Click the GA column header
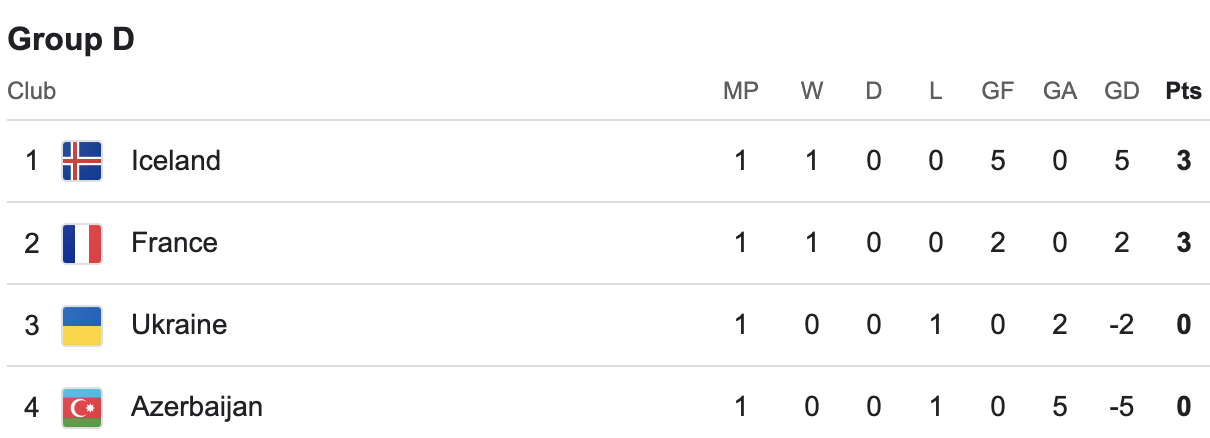This screenshot has width=1210, height=438. (1059, 91)
